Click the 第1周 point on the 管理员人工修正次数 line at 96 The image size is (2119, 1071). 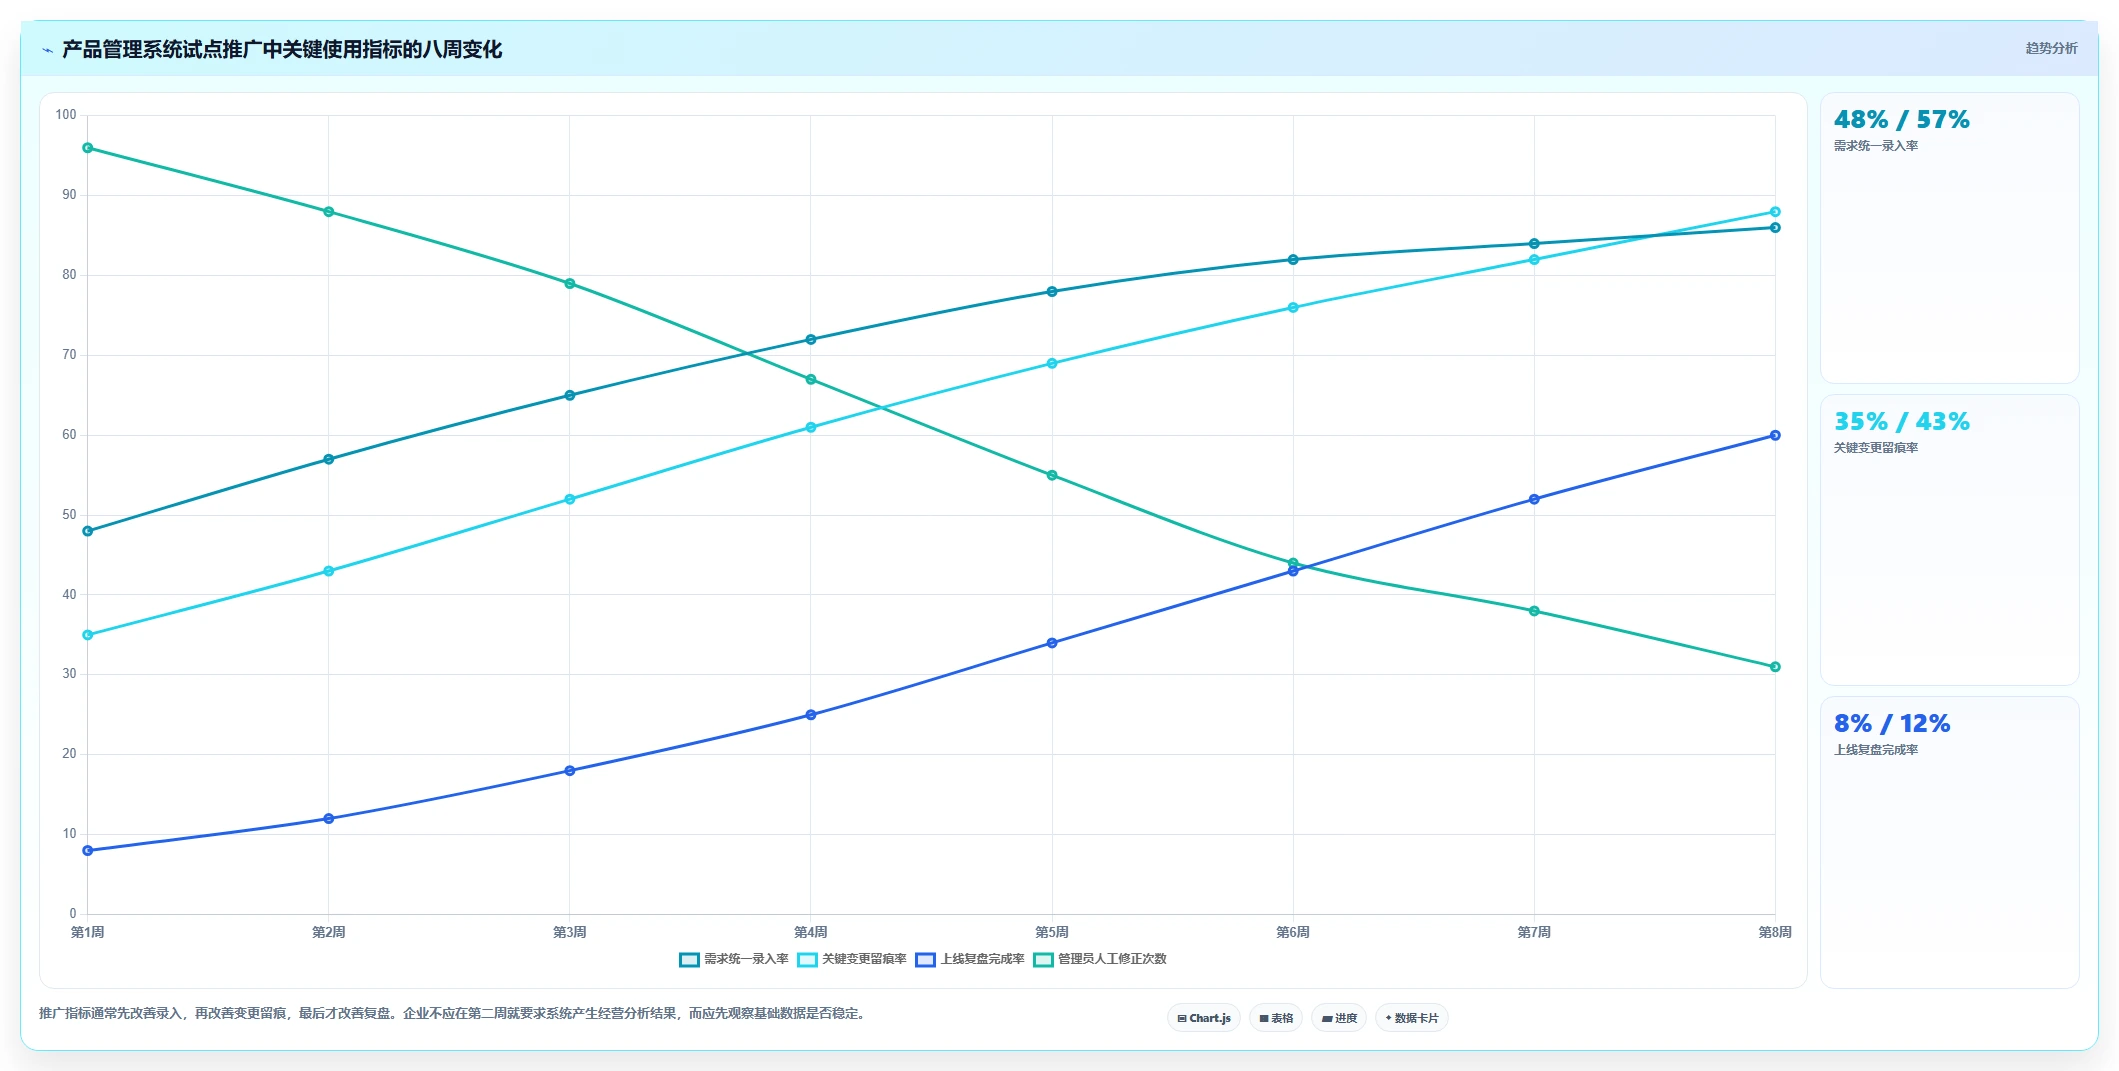(x=88, y=148)
